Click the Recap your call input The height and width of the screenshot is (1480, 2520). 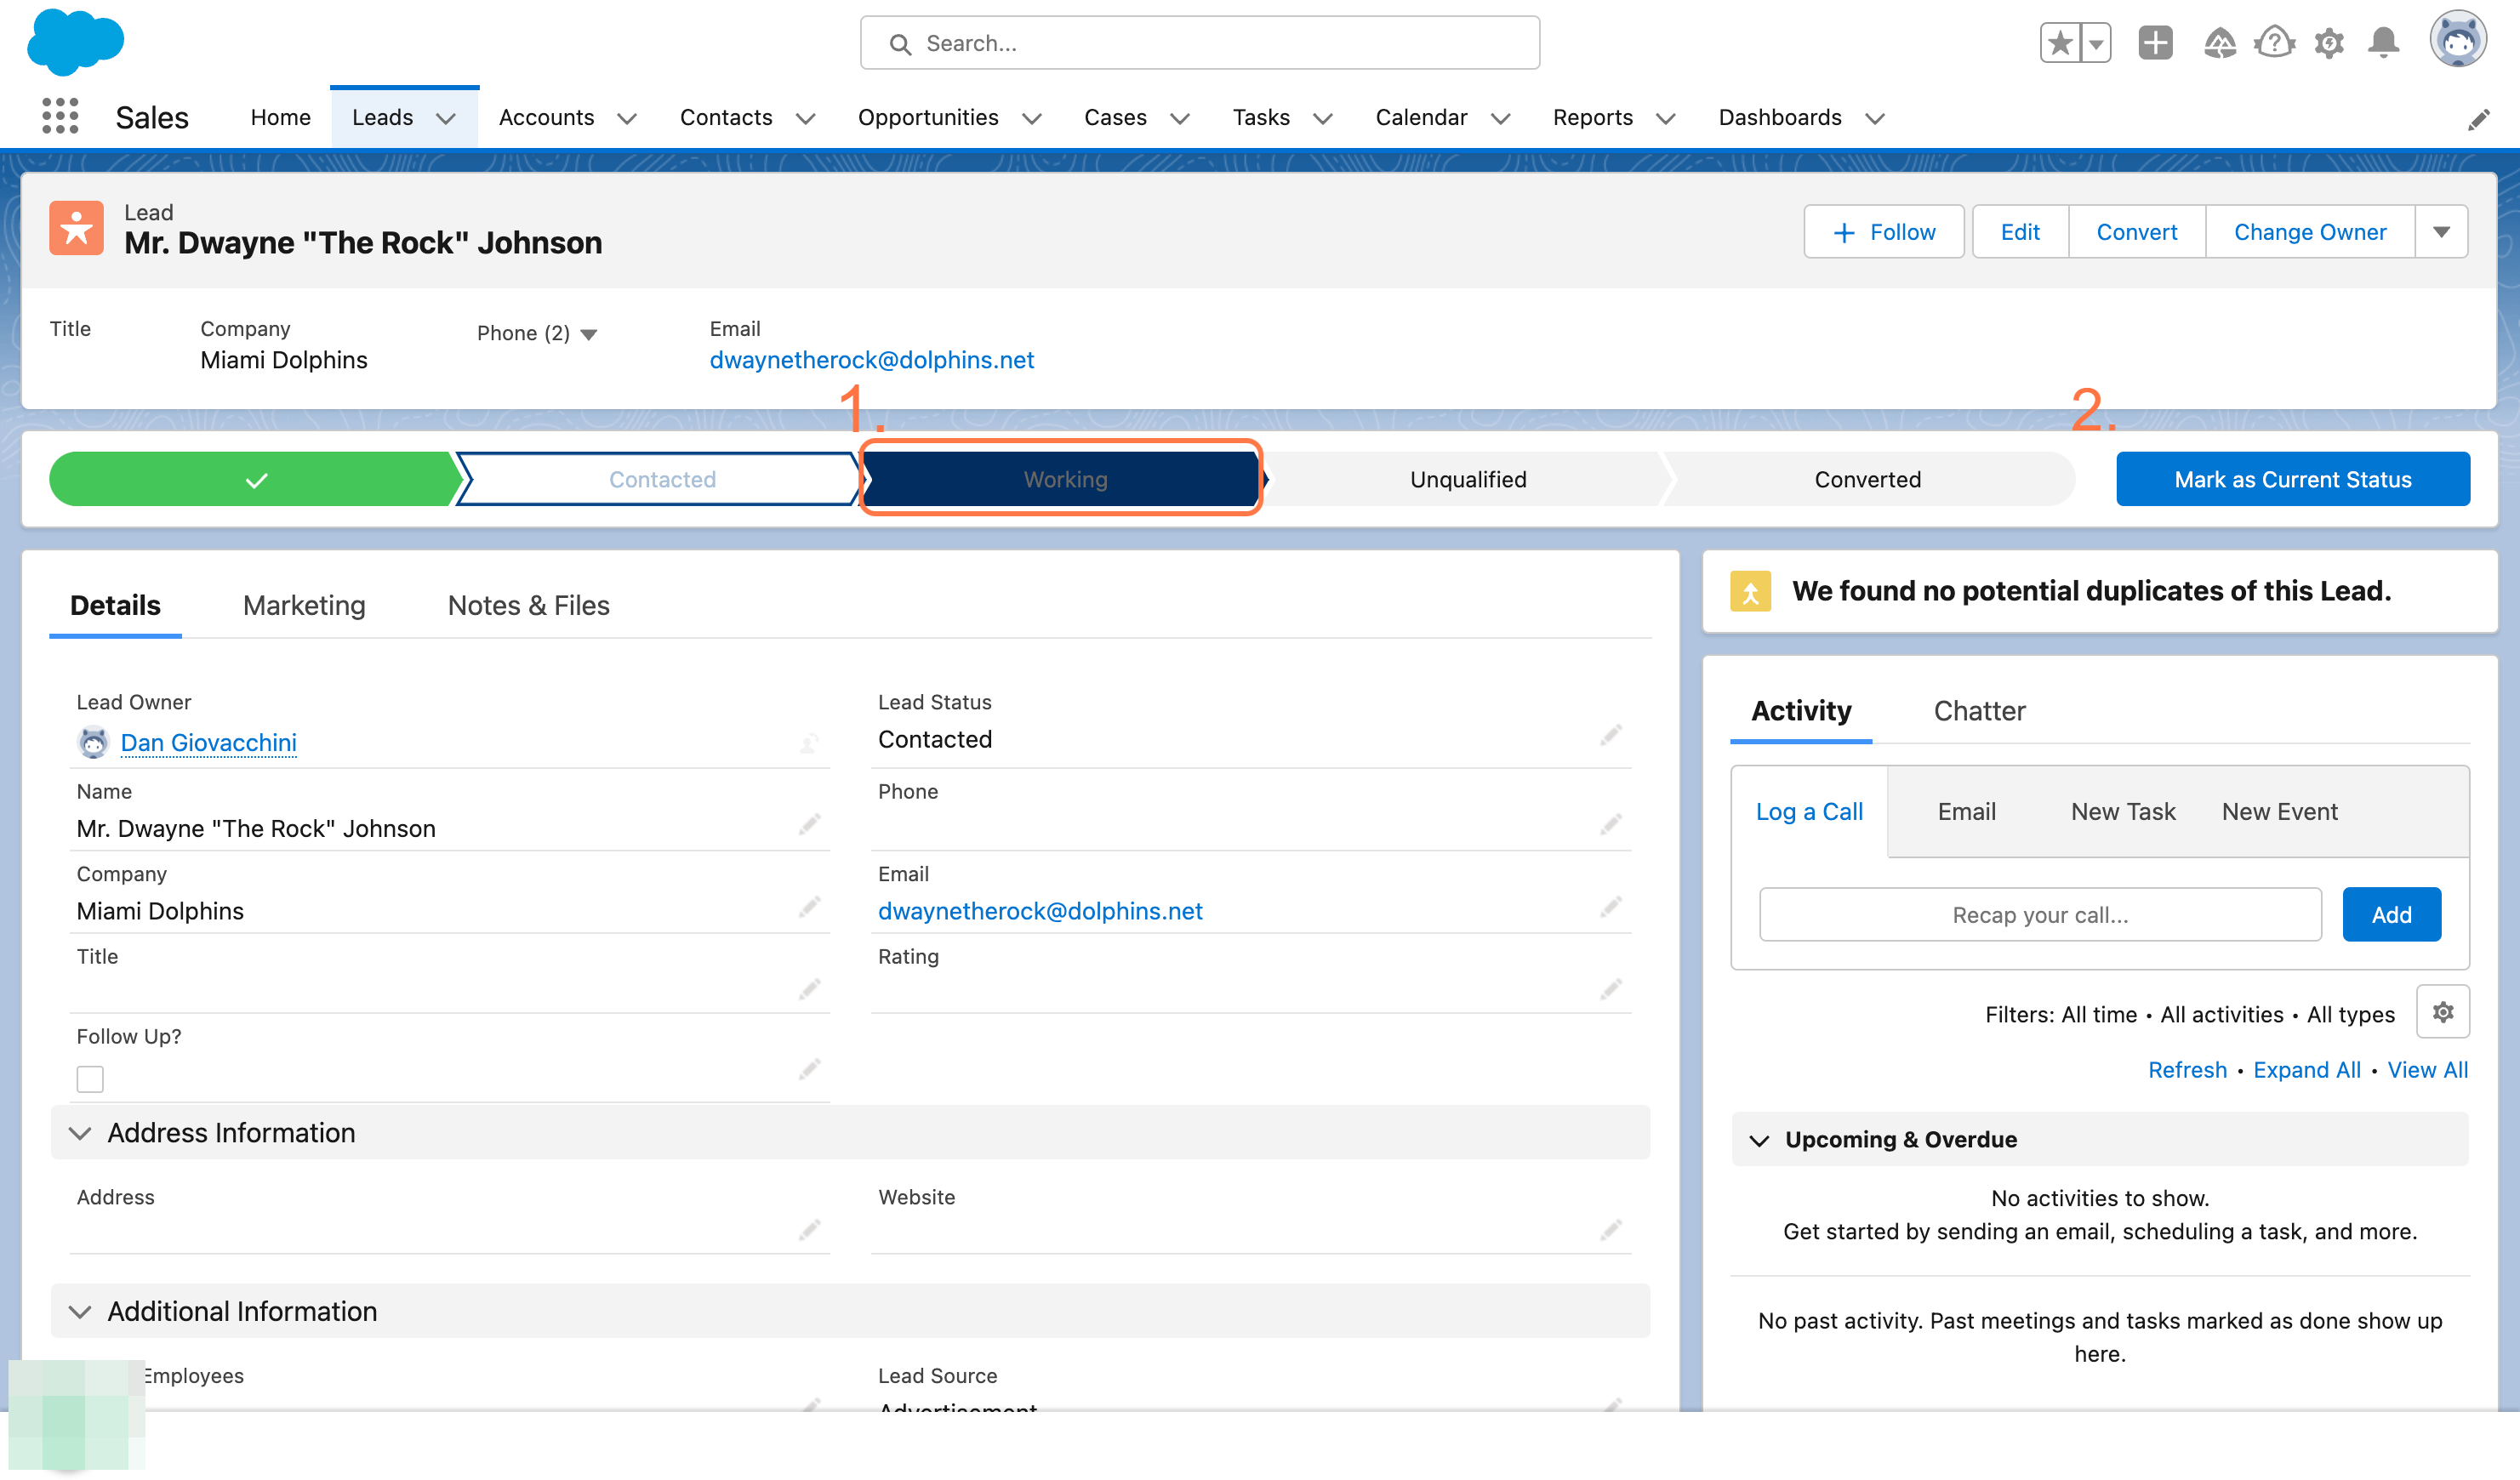point(2040,914)
